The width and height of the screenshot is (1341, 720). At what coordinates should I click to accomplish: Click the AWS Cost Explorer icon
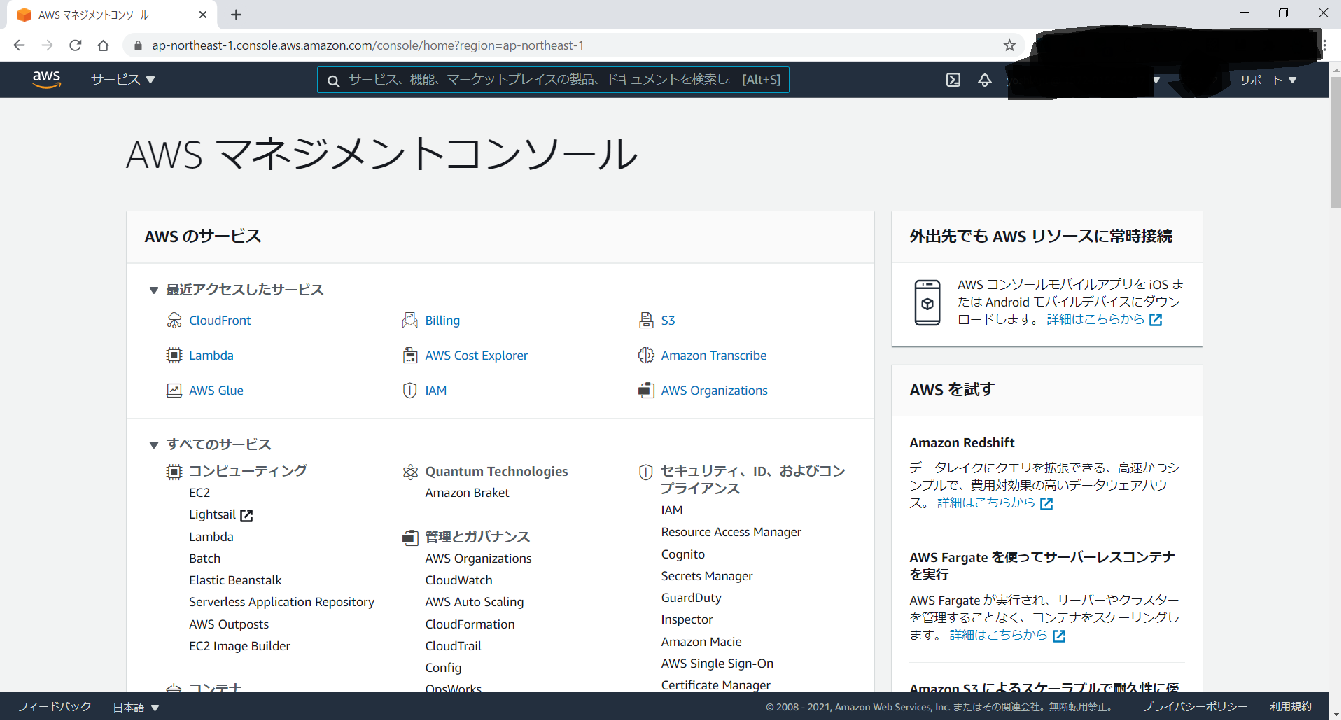tap(410, 356)
